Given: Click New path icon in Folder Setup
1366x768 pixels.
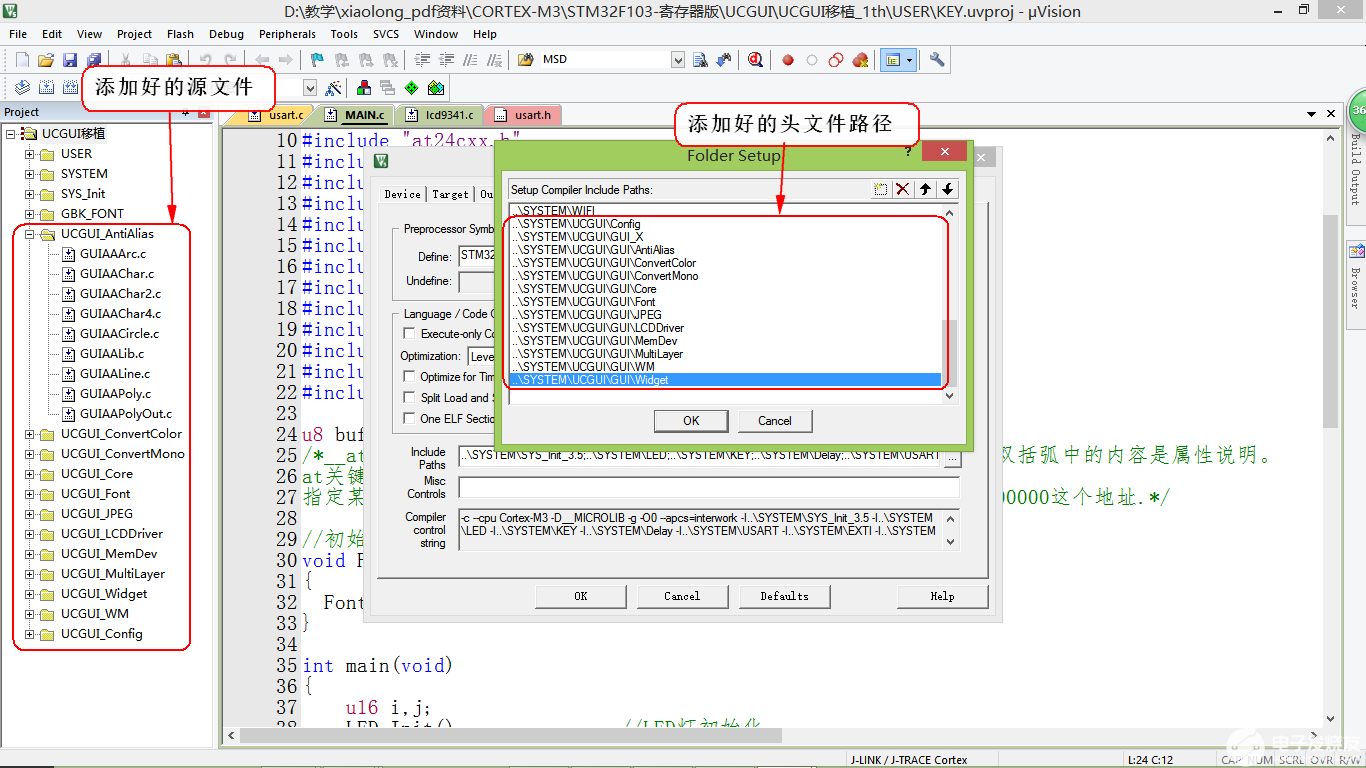Looking at the screenshot, I should 881,189.
